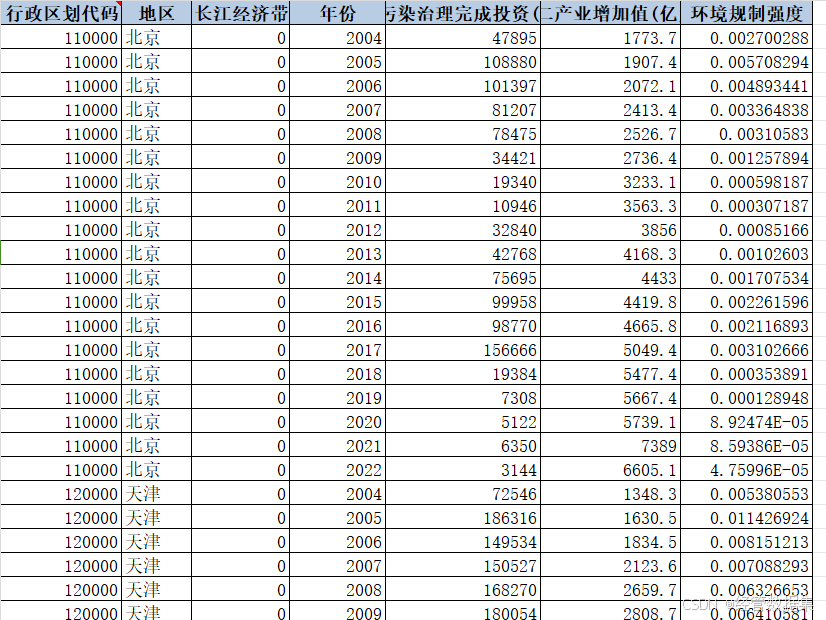Click the value 0.000128948

click(x=746, y=398)
